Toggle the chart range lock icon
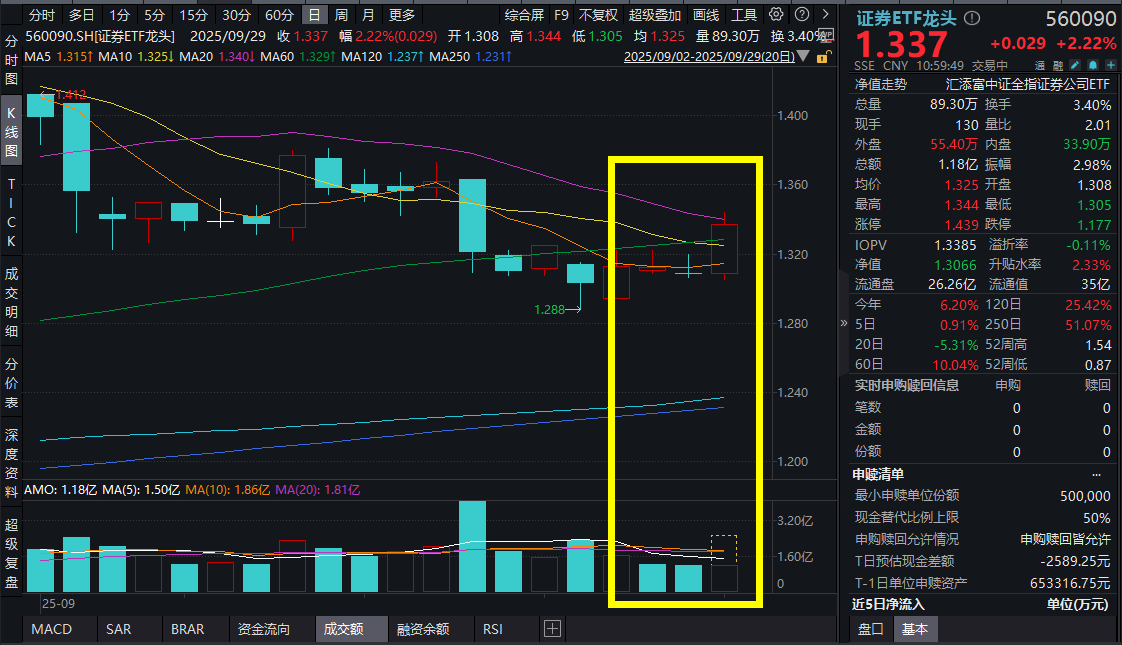Screen dimensions: 1122x645 823,57
